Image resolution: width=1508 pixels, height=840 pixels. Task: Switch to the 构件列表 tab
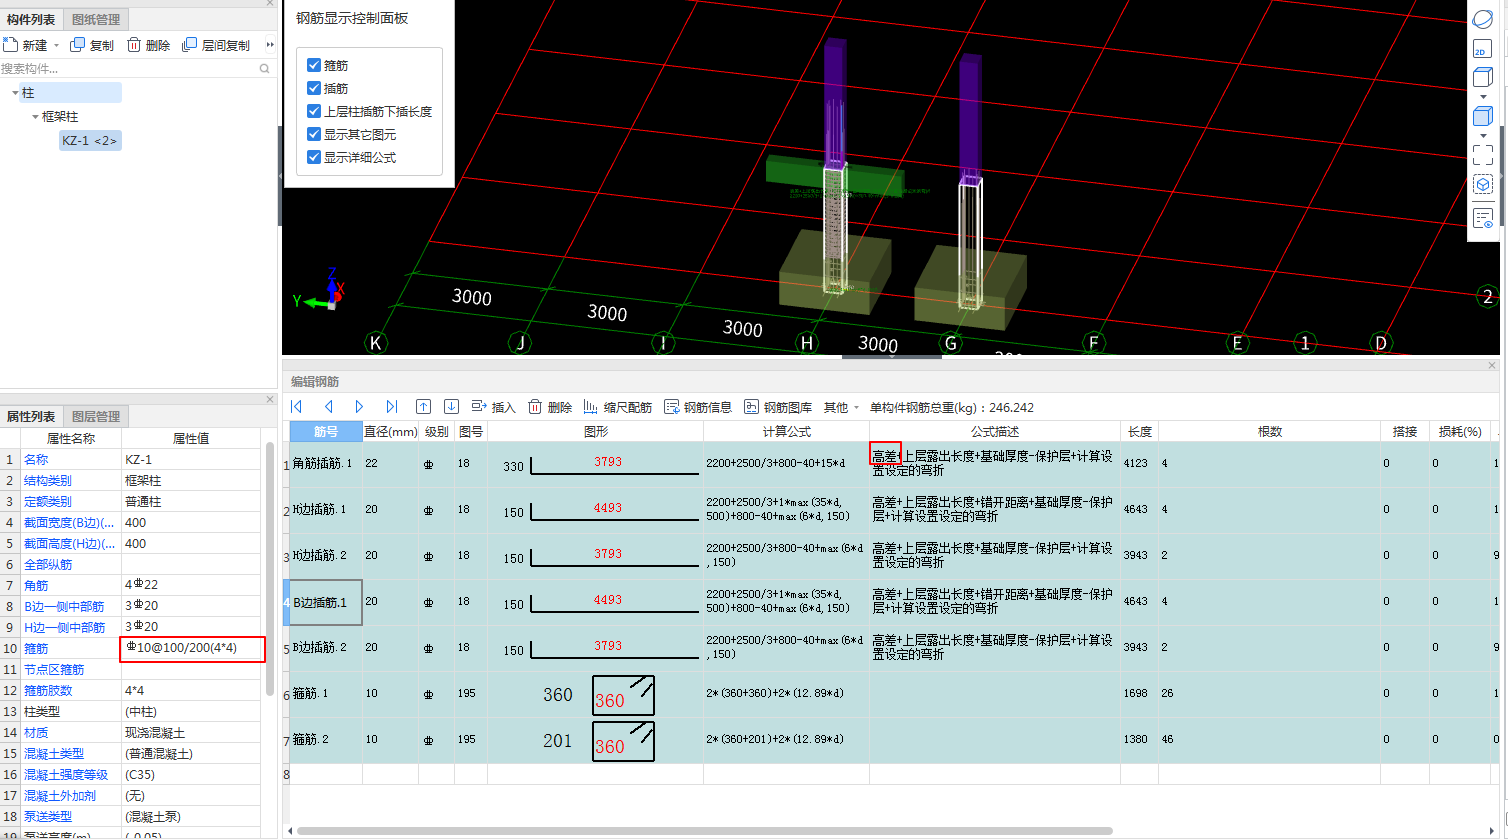point(31,19)
